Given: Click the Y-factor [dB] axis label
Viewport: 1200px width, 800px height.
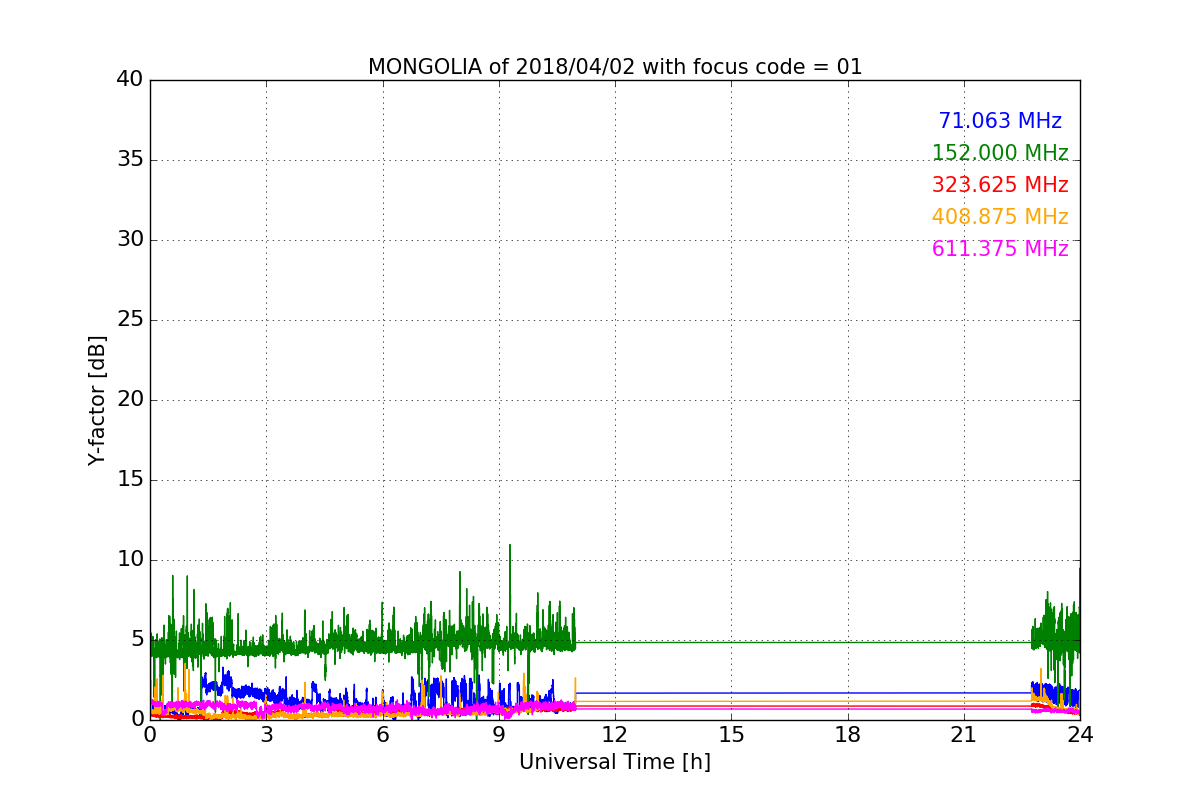Looking at the screenshot, I should click(97, 400).
